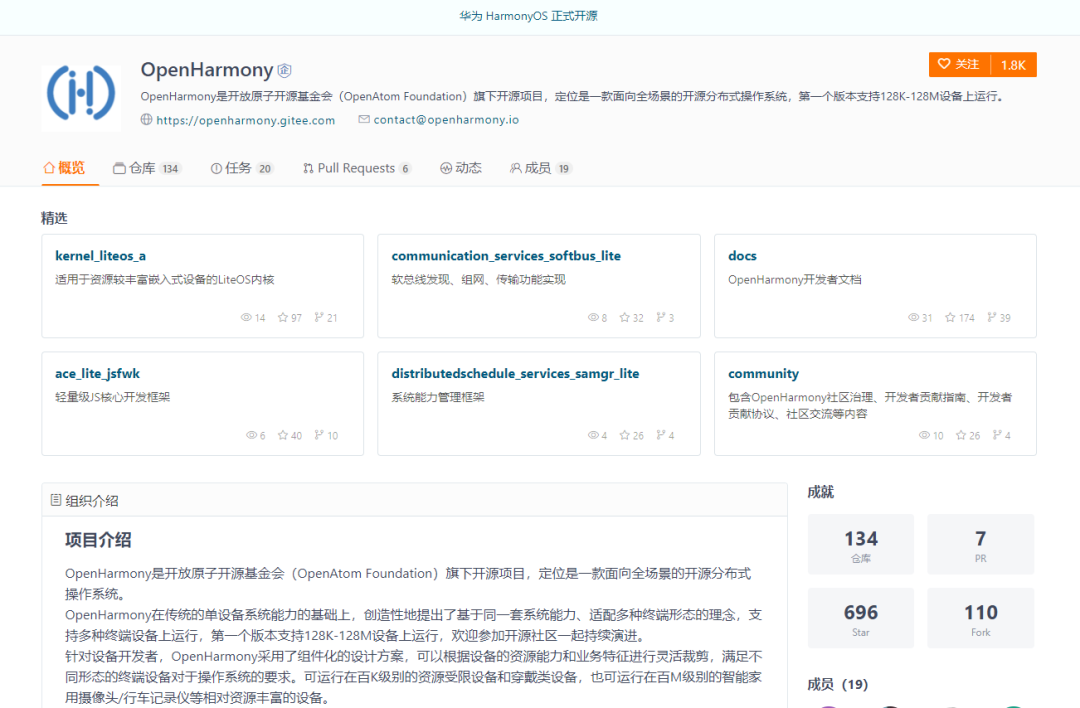The height and width of the screenshot is (708, 1080).
Task: Open the Pull Requests 6 tab
Action: pyautogui.click(x=357, y=168)
